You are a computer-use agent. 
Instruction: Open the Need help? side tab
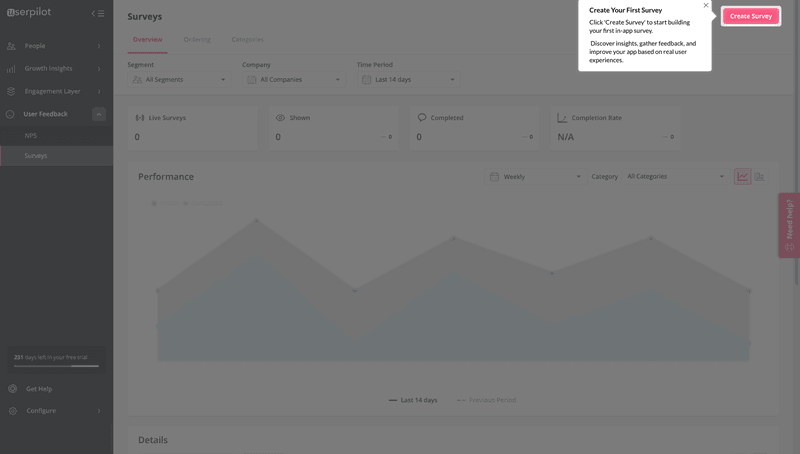(x=789, y=225)
